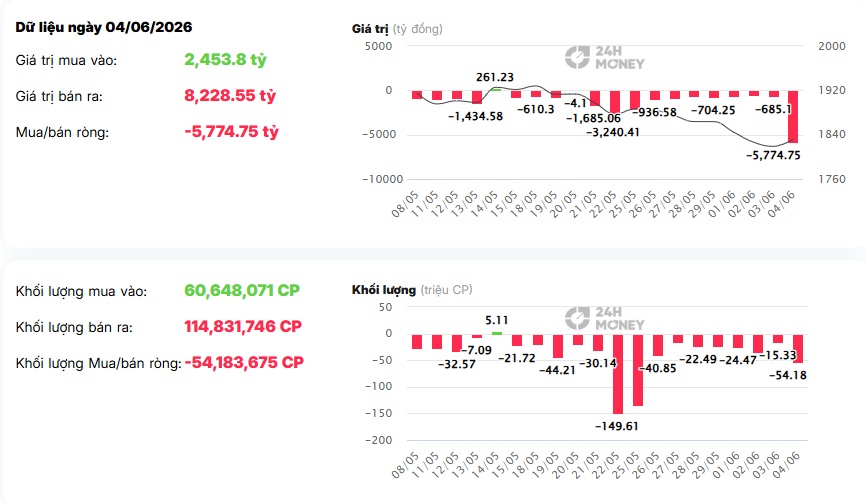865x504 pixels.
Task: Click the buy volume 60,648,071 CP figure
Action: pos(242,291)
